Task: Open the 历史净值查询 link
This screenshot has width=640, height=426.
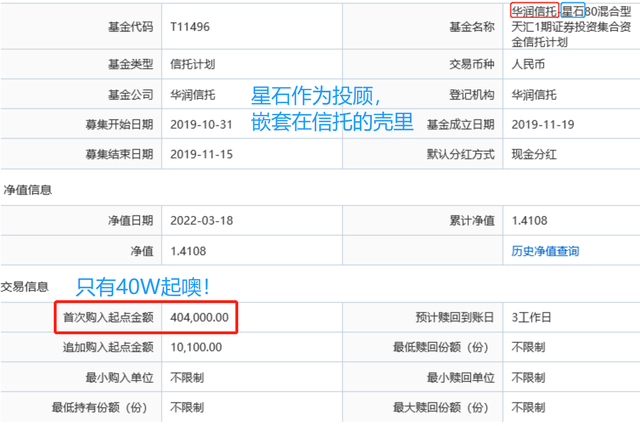Action: [x=545, y=251]
